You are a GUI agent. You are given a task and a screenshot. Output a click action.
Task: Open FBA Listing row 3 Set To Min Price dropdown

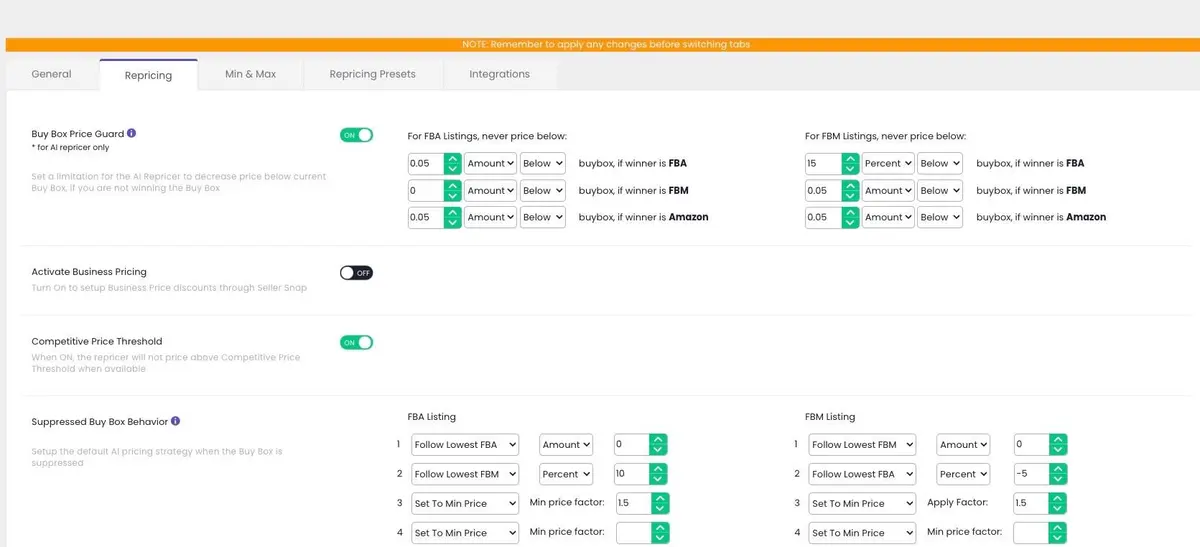click(x=465, y=504)
